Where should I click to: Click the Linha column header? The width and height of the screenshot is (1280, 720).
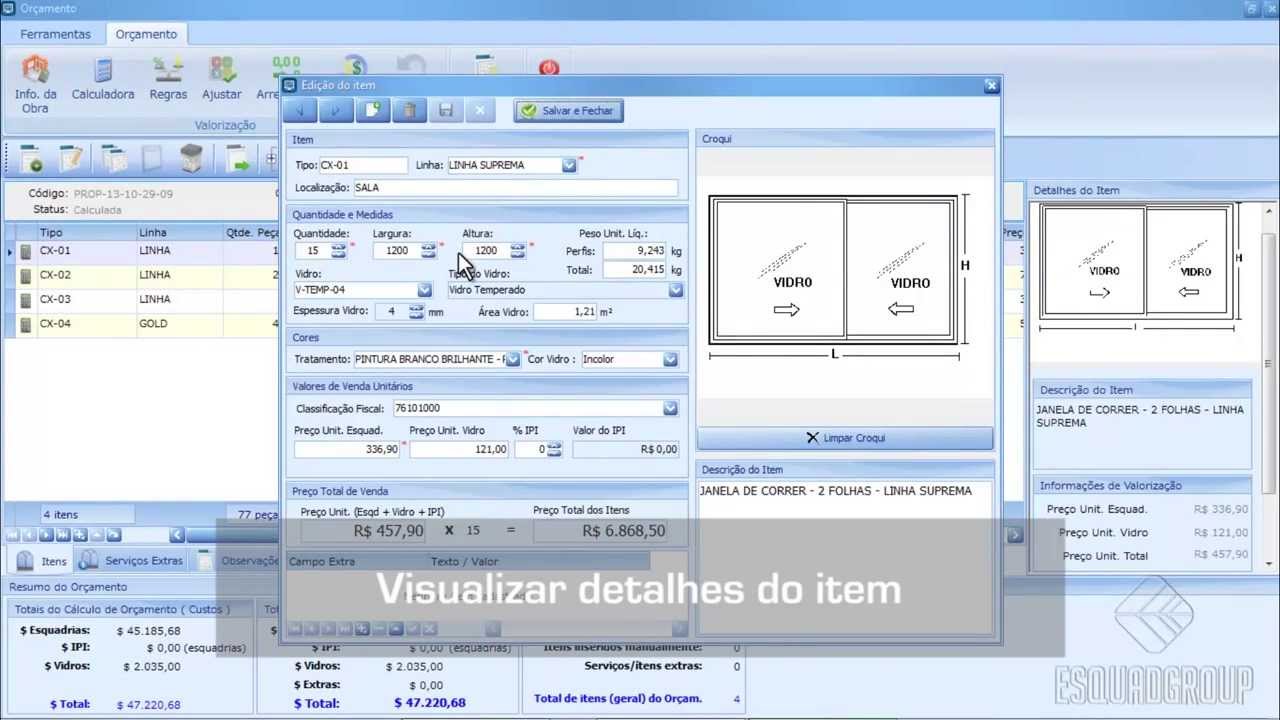click(179, 233)
